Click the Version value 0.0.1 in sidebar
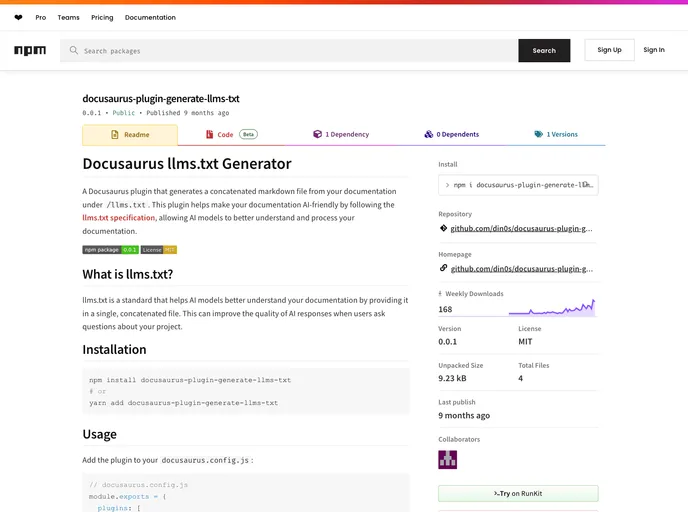This screenshot has height=512, width=688. tap(448, 341)
